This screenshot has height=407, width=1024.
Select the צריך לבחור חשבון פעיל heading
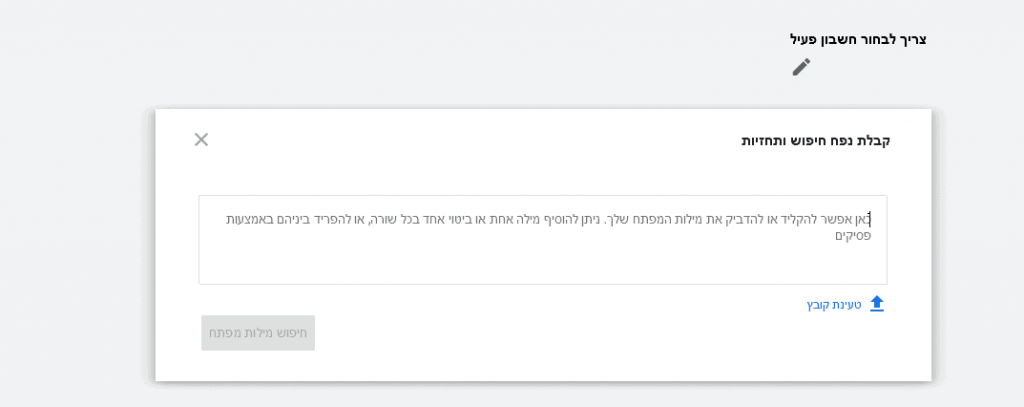pyautogui.click(x=857, y=39)
